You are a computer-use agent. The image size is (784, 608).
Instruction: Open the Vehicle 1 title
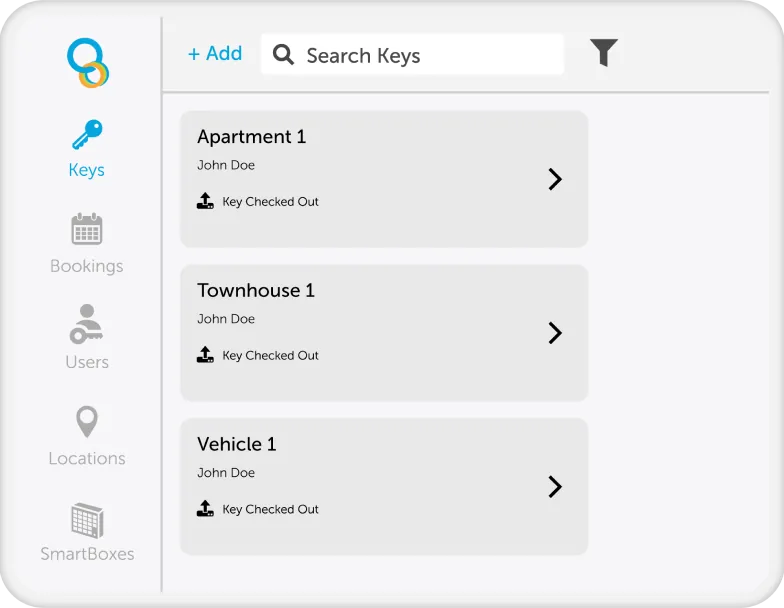[236, 444]
